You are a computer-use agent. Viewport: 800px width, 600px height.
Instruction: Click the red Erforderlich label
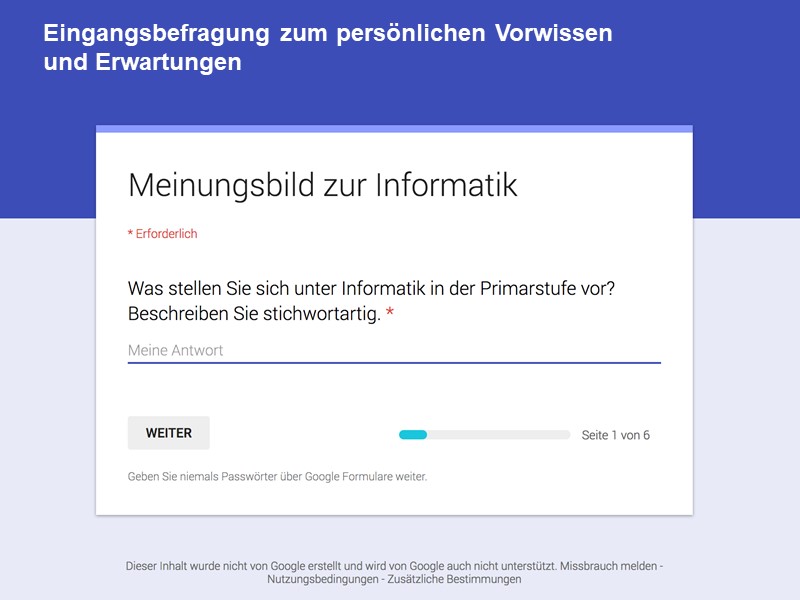[162, 232]
